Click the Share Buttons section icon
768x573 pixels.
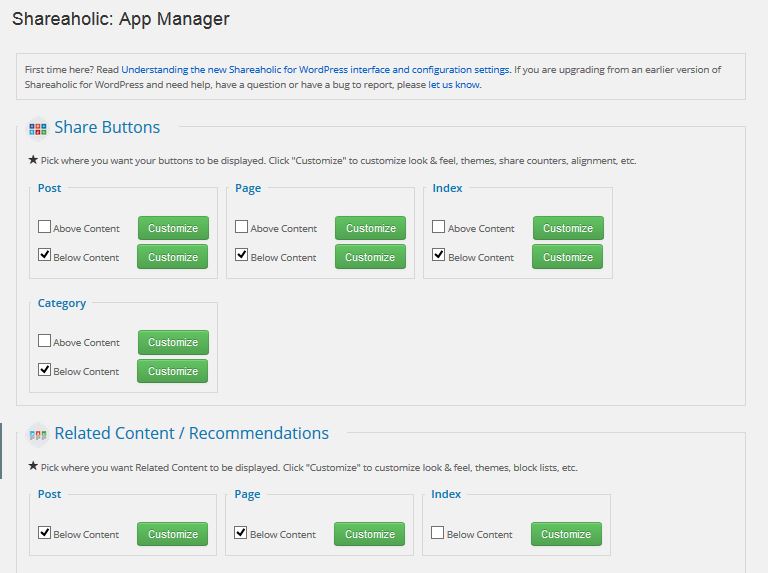tap(38, 129)
